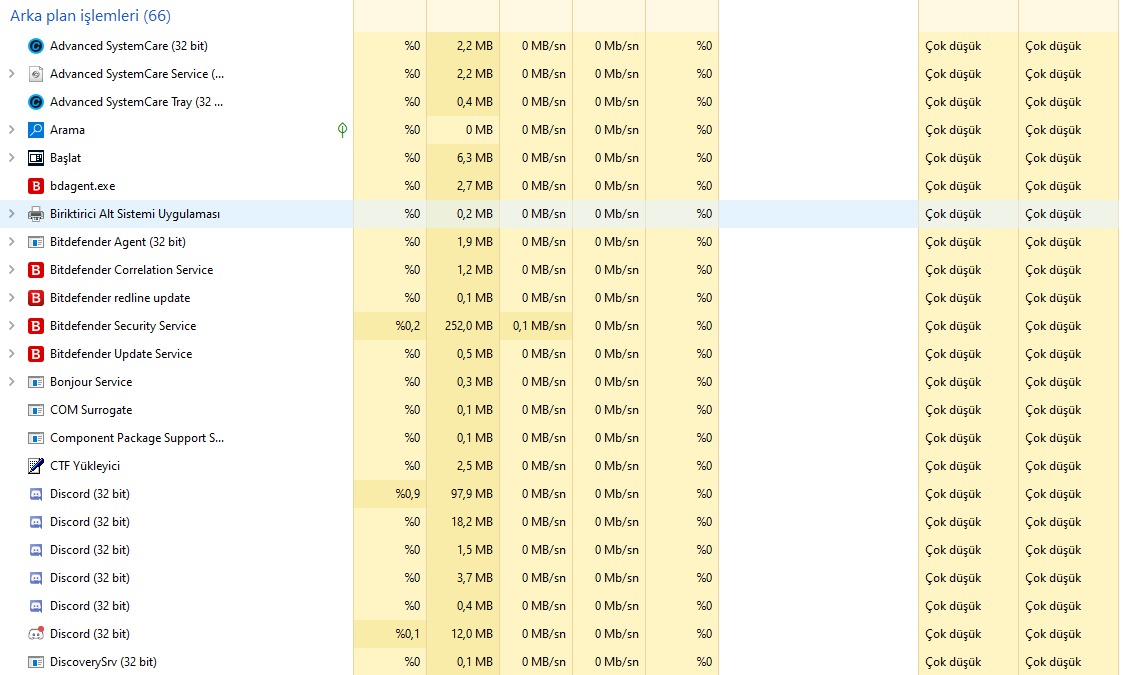Expand the Bitdefender Update Service group
Image resolution: width=1123 pixels, height=675 pixels.
point(11,353)
